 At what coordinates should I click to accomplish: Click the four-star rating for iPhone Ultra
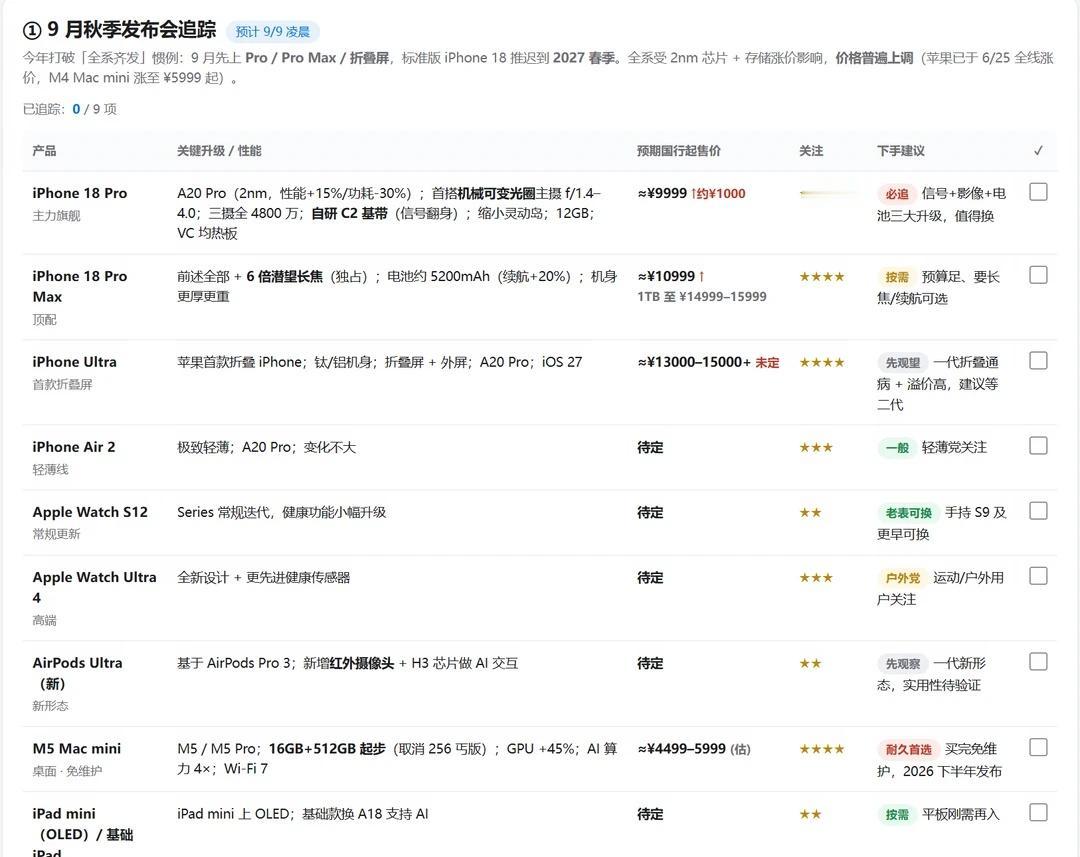click(822, 362)
